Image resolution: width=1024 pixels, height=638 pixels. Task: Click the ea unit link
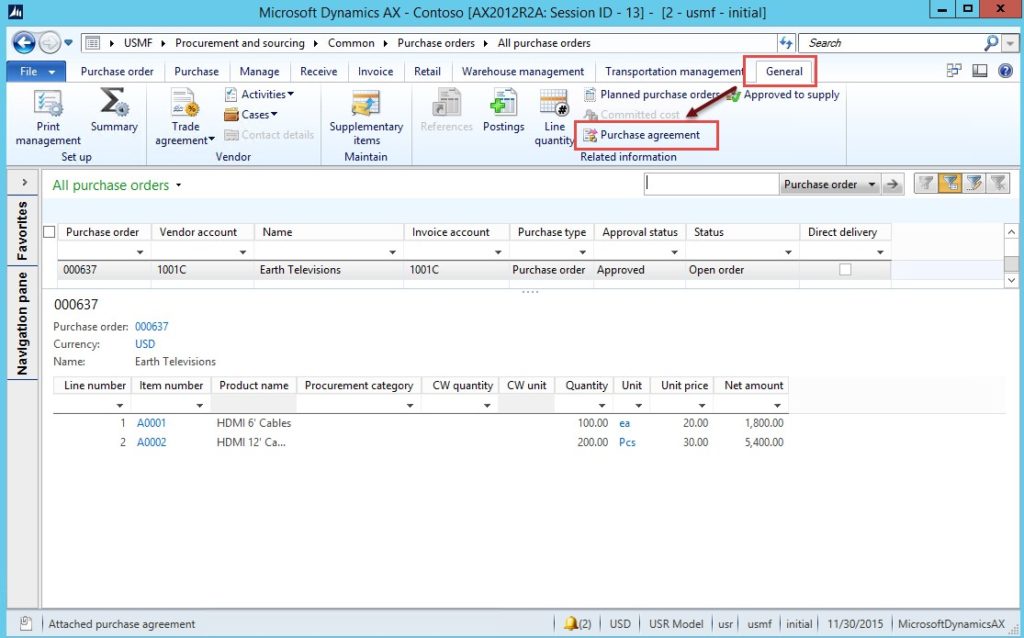pos(624,423)
